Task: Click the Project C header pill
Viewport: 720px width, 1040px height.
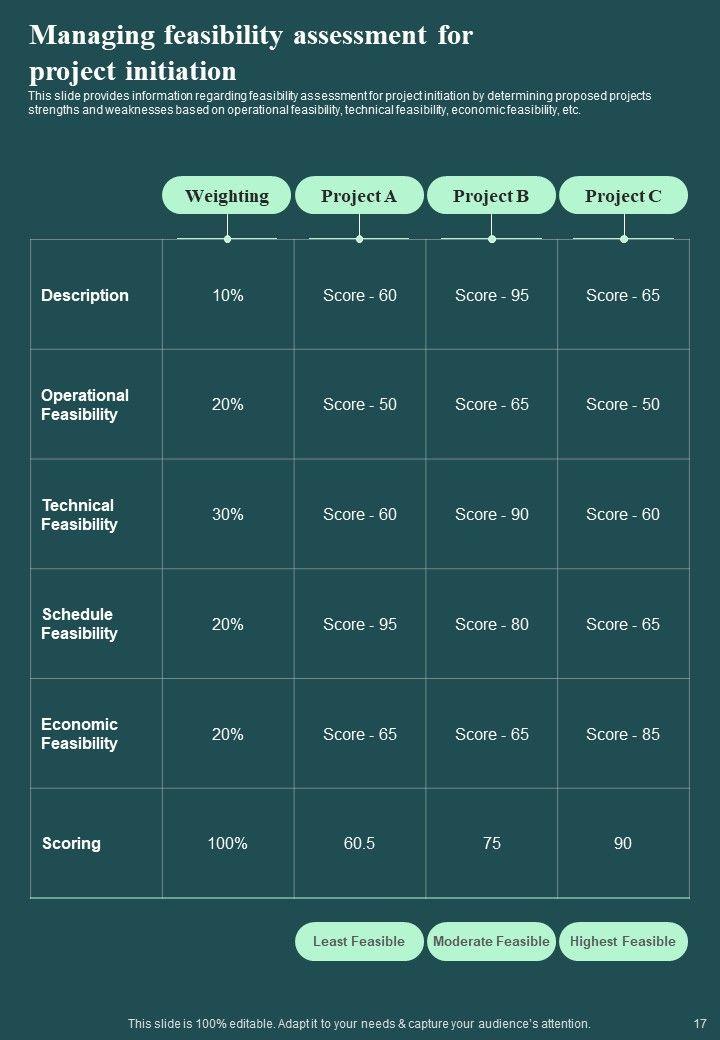Action: coord(623,196)
